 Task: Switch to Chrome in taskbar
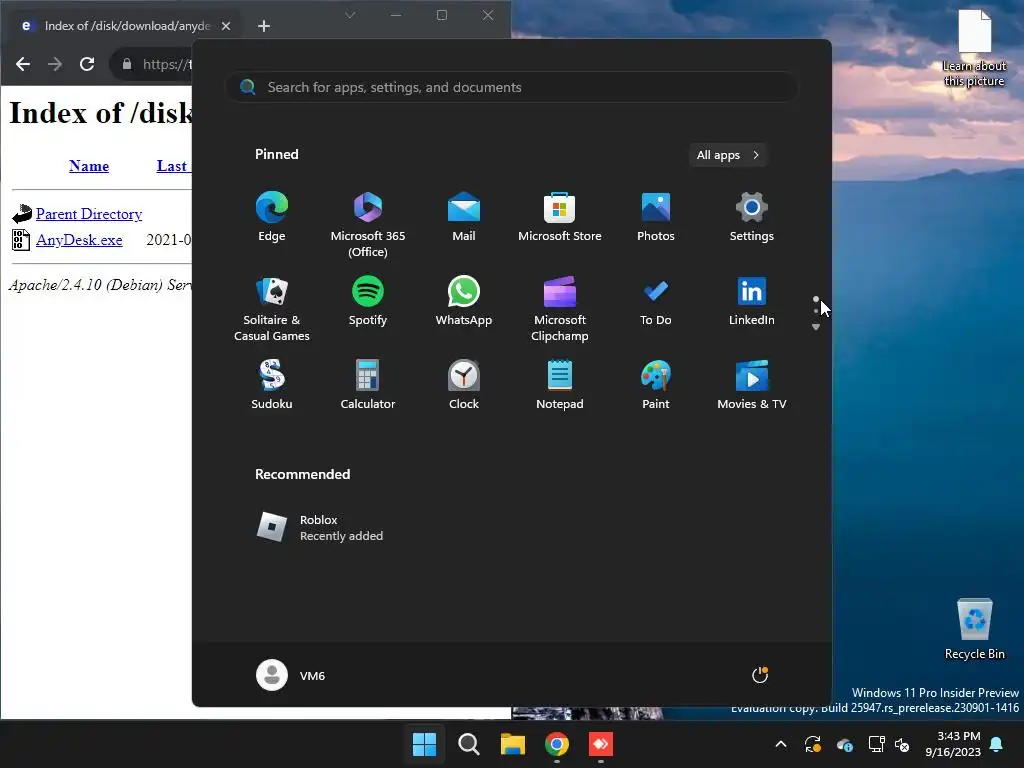(556, 744)
